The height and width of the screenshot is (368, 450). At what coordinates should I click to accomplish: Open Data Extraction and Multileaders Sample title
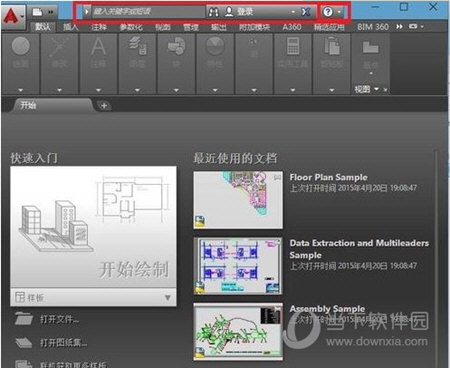(x=359, y=249)
